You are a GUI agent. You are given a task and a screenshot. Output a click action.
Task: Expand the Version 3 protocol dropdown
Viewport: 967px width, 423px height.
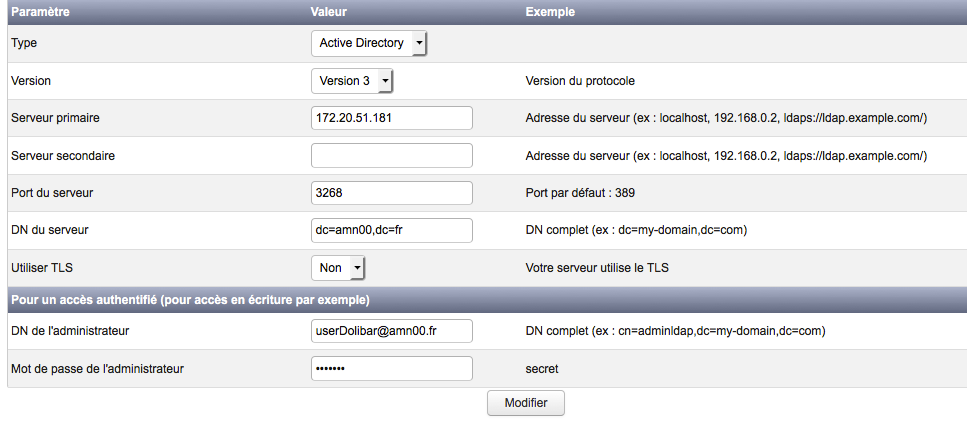coord(352,80)
